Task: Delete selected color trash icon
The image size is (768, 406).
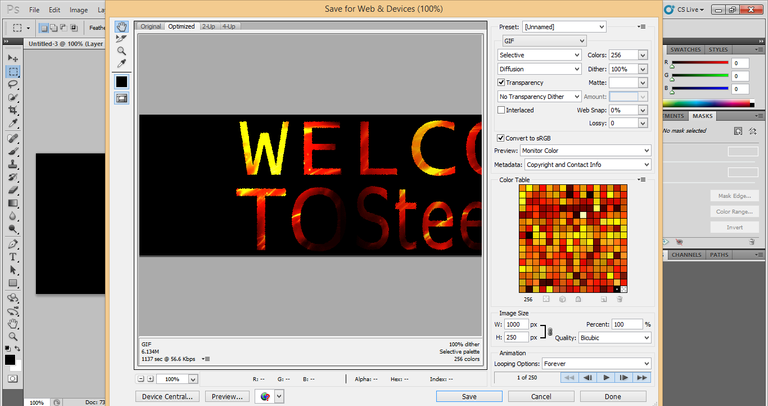Action: (x=620, y=299)
